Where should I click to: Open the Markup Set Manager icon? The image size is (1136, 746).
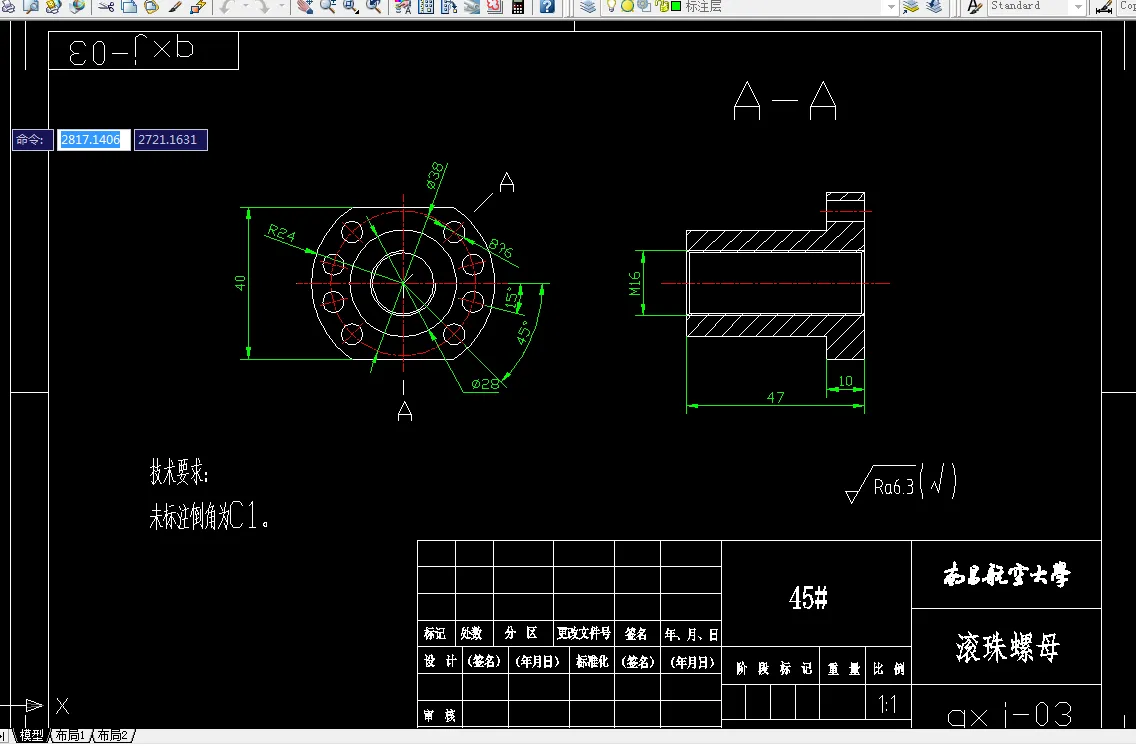click(495, 7)
